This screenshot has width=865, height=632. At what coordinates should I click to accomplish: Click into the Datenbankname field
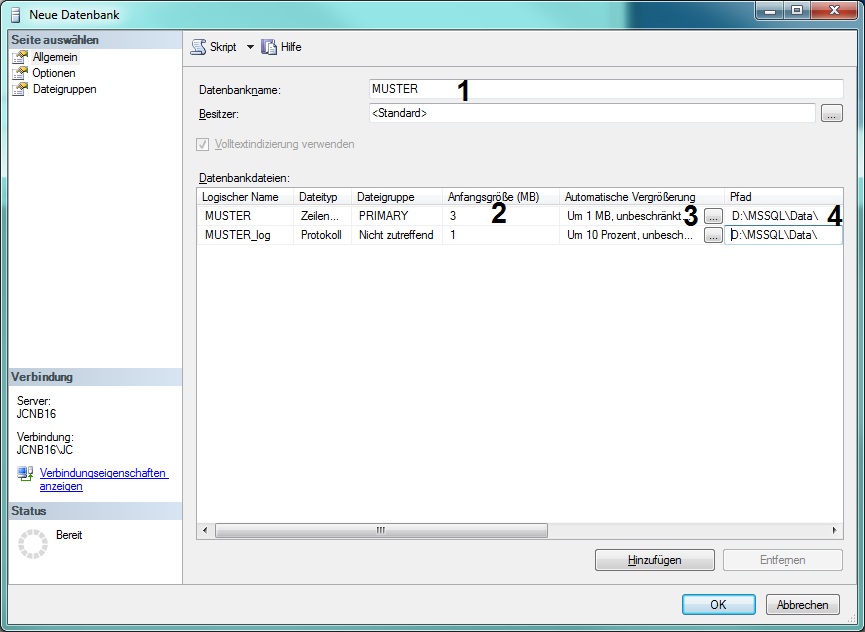click(x=606, y=89)
